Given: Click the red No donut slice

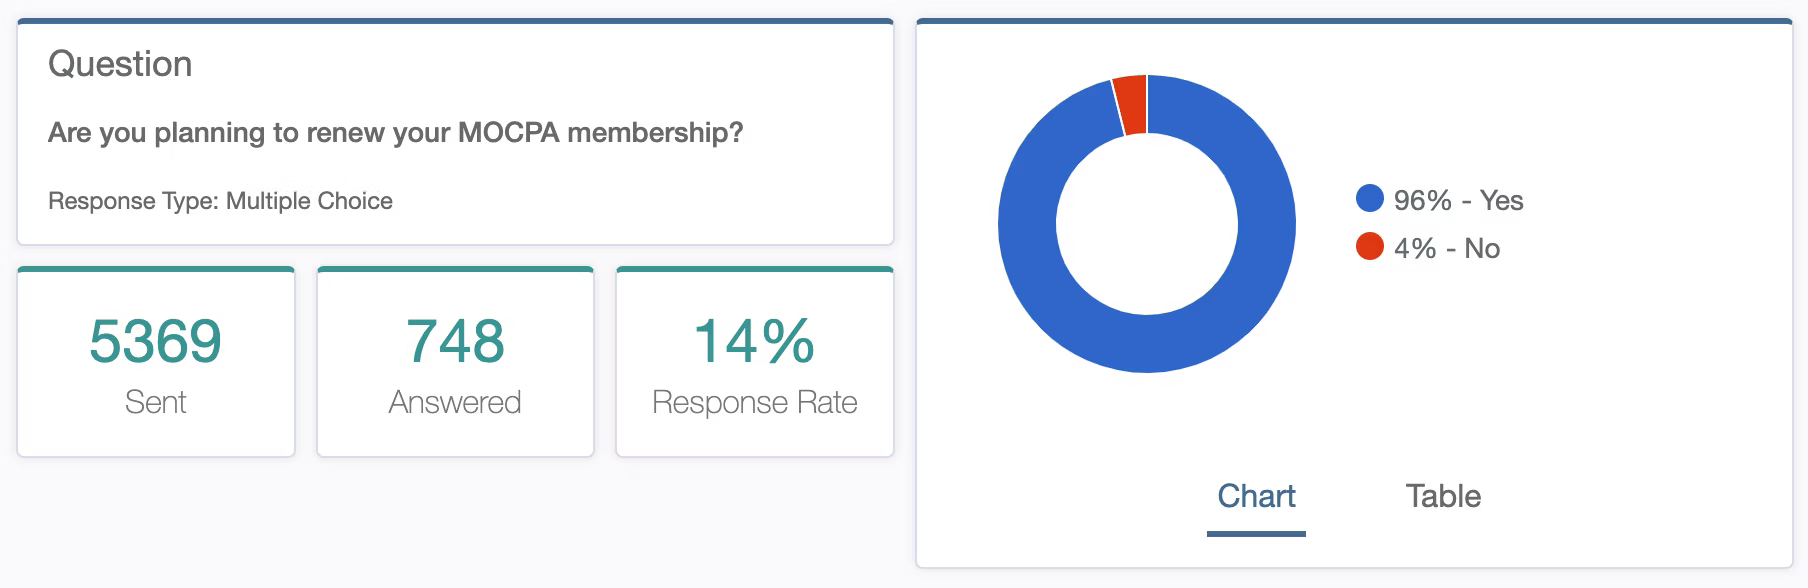Looking at the screenshot, I should (x=1132, y=104).
